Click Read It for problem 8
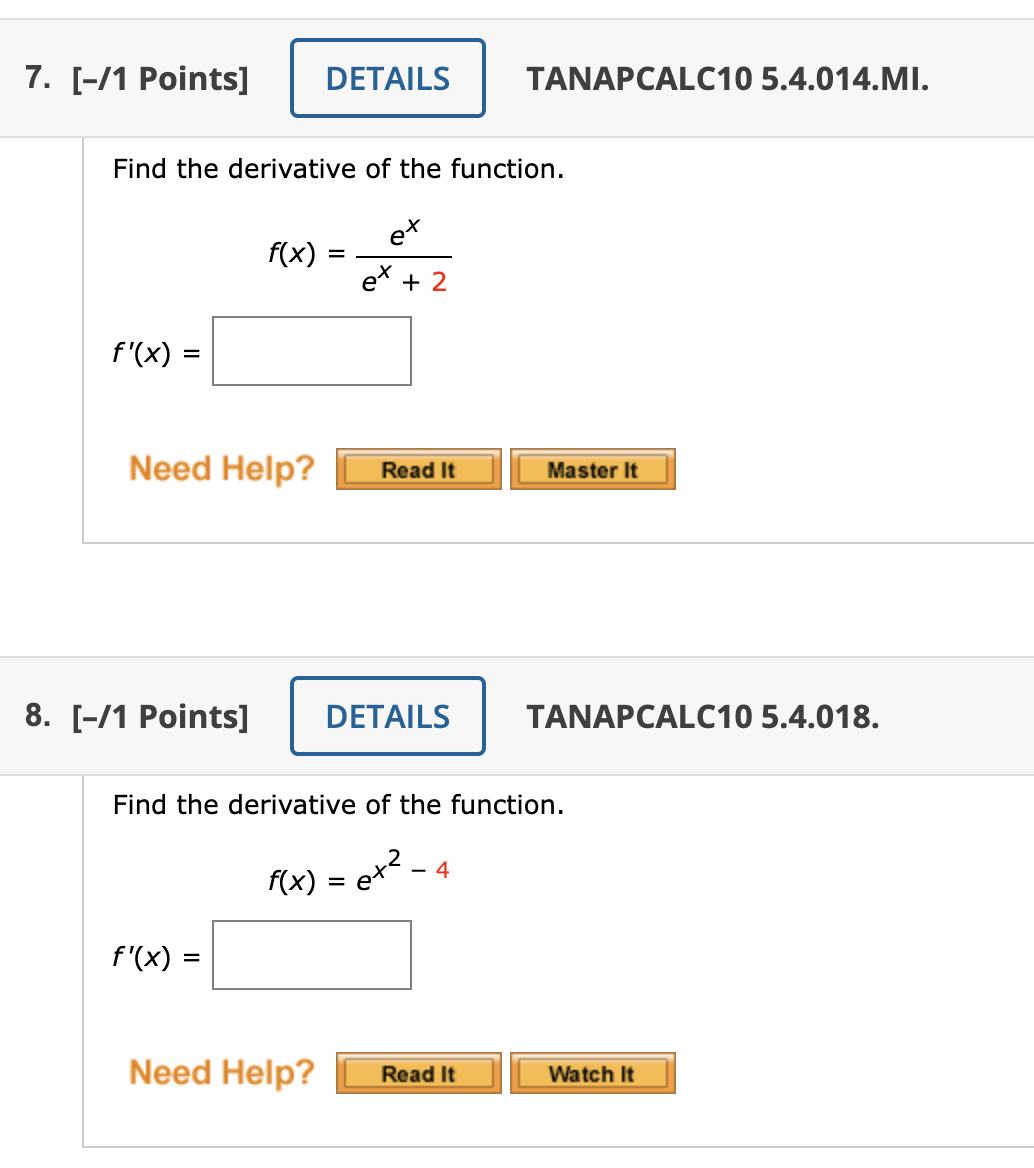This screenshot has height=1168, width=1034. (x=418, y=1072)
